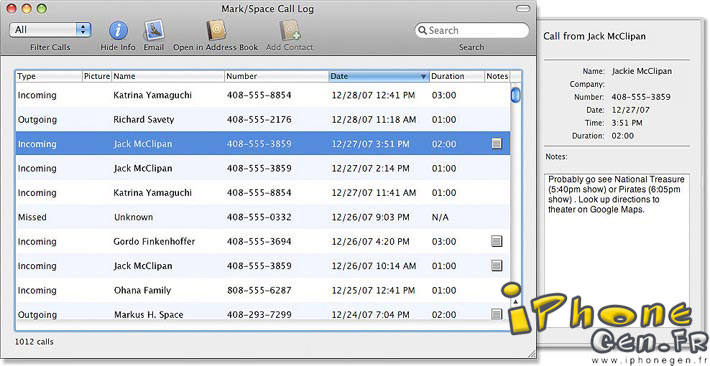Reverse sort via the Date column header
710x366 pixels.
click(x=379, y=76)
